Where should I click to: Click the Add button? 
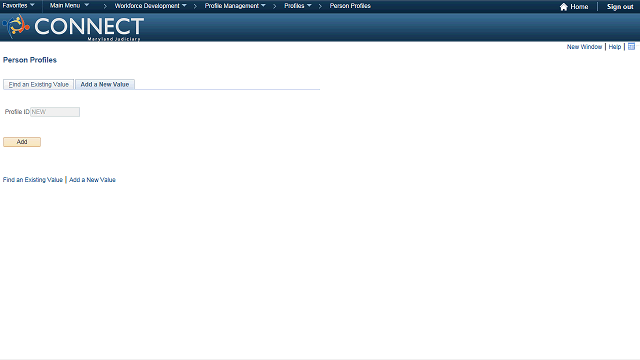coord(22,142)
